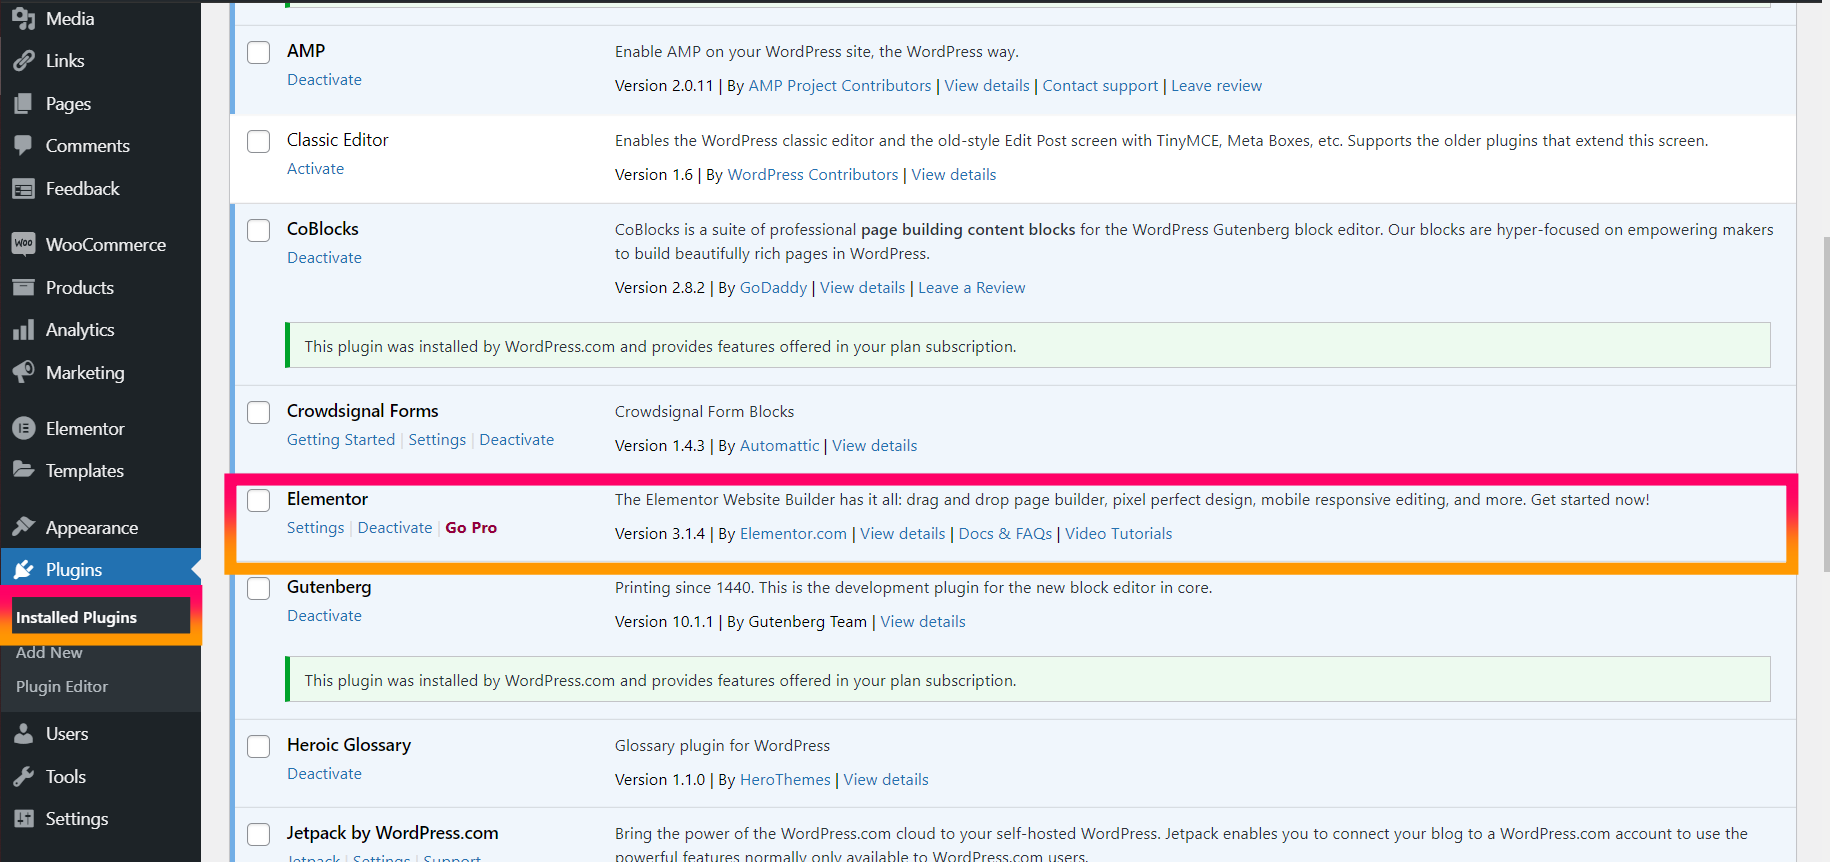Screen dimensions: 1830x862
Task: Click AMP Leave review link
Action: point(1216,85)
